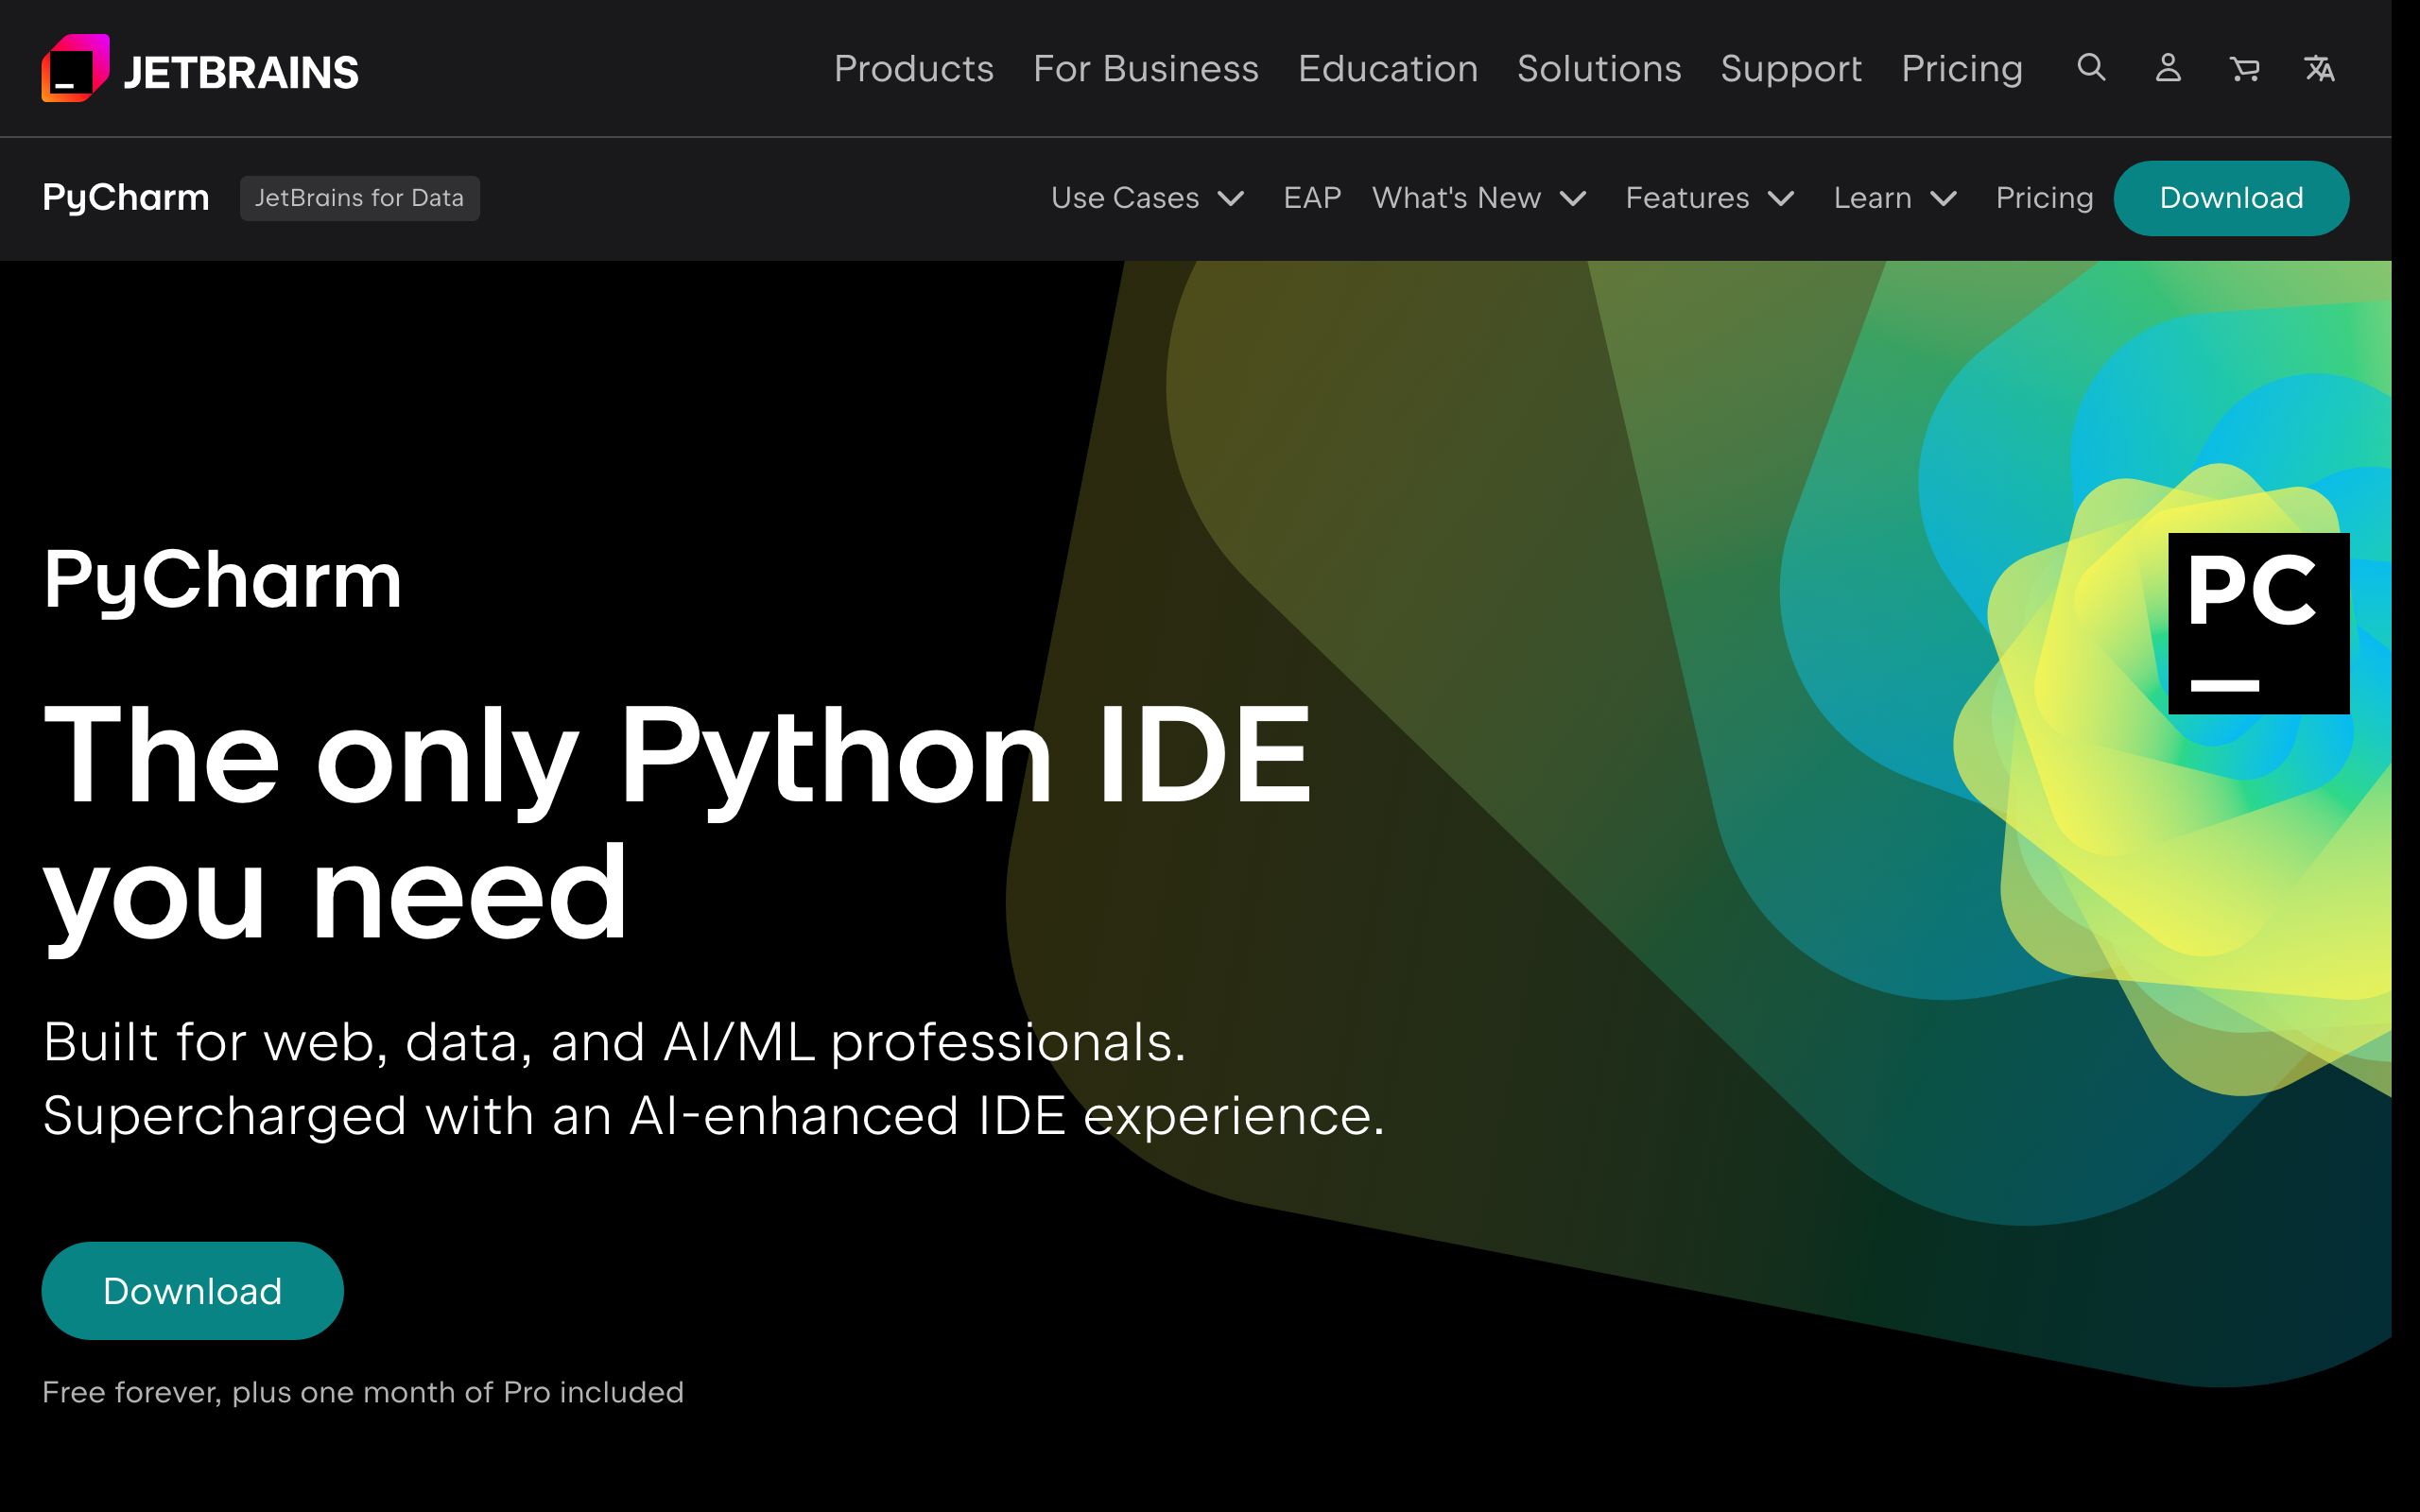Image resolution: width=2420 pixels, height=1512 pixels.
Task: Expand the Features dropdown
Action: click(1710, 198)
